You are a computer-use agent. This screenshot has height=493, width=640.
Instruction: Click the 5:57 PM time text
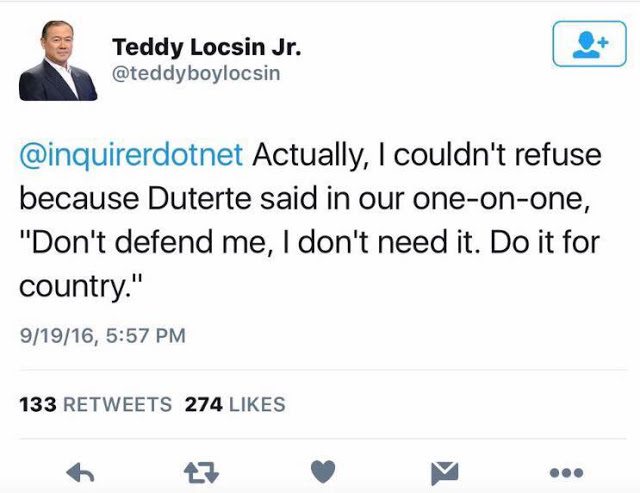coord(146,336)
